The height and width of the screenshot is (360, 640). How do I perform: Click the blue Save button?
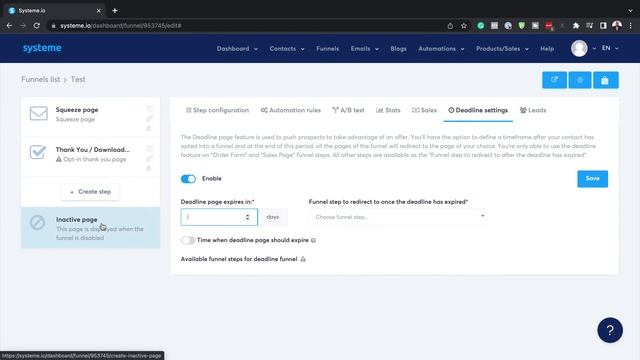tap(592, 179)
